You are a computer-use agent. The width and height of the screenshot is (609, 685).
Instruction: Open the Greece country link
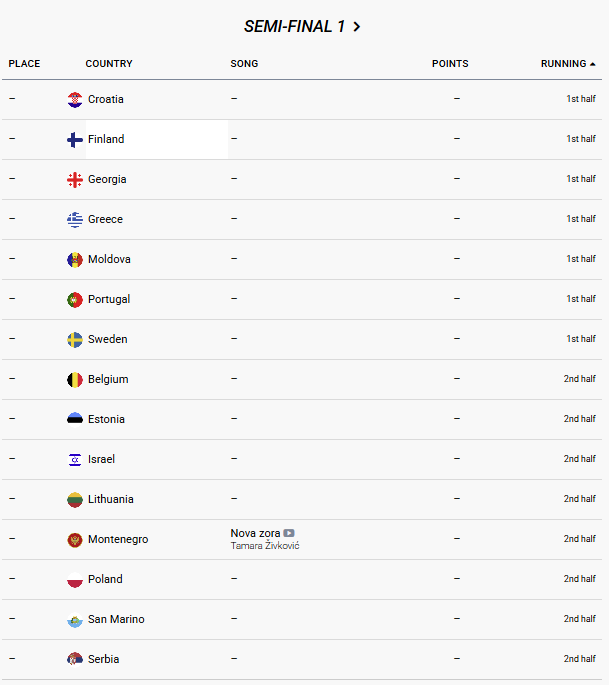click(x=105, y=219)
